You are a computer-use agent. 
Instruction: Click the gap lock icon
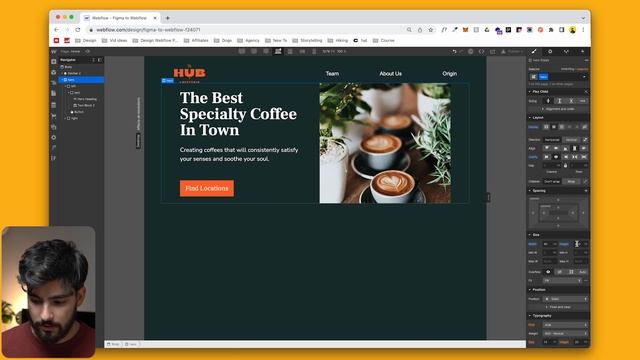click(x=565, y=166)
